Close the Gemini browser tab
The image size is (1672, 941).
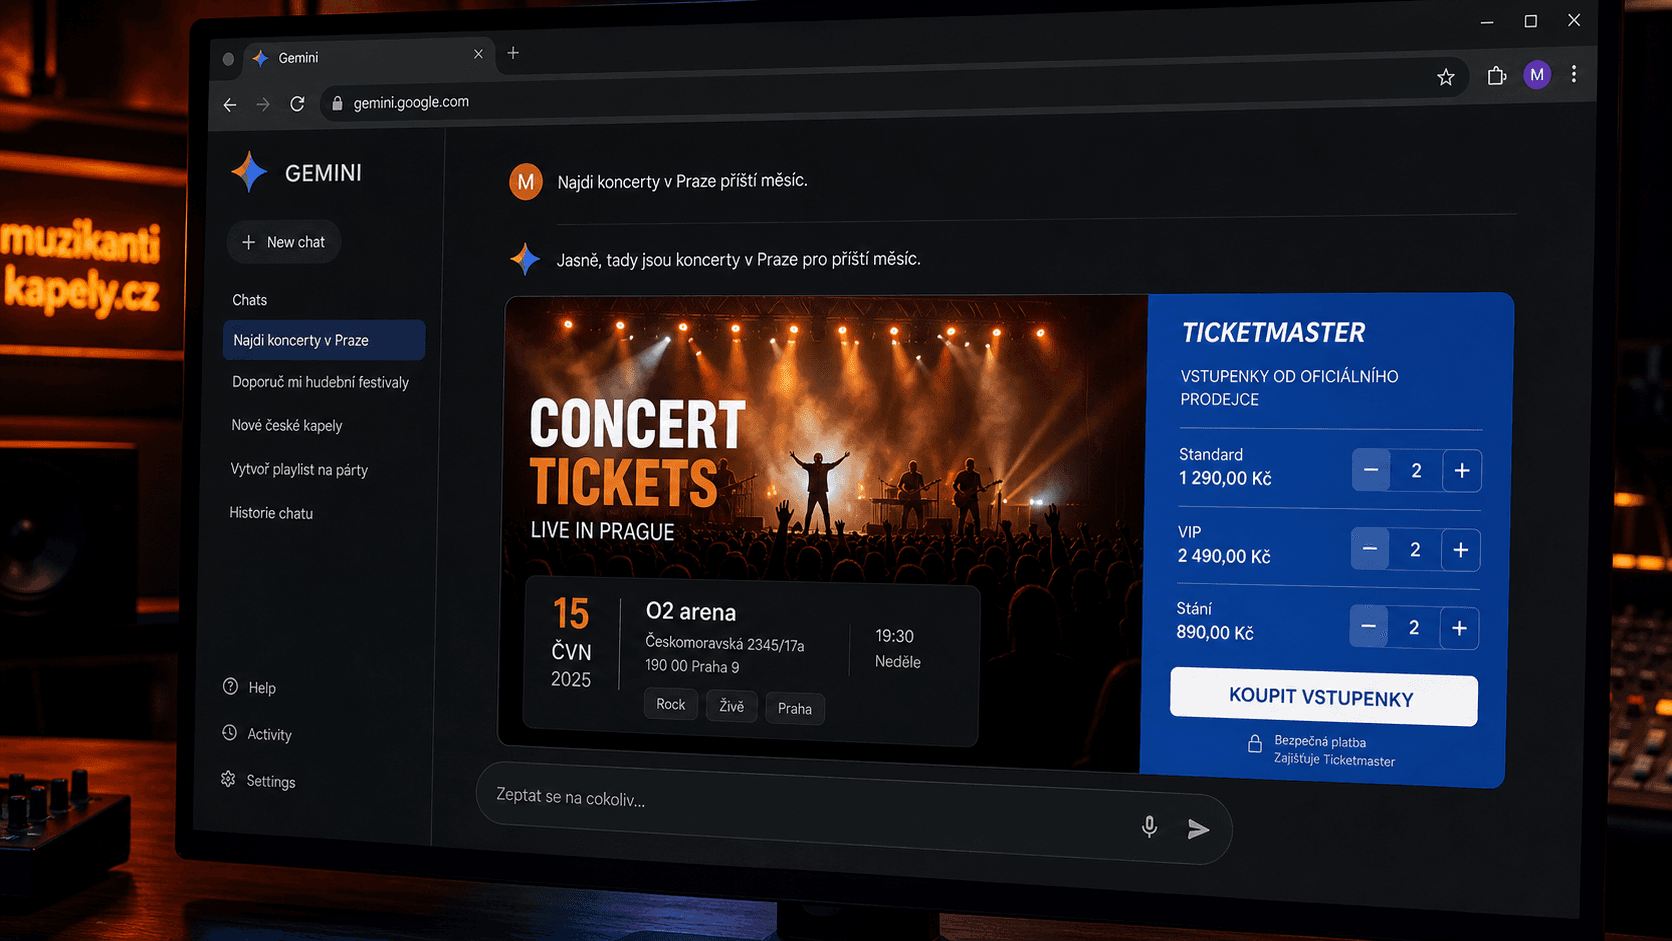pos(478,54)
